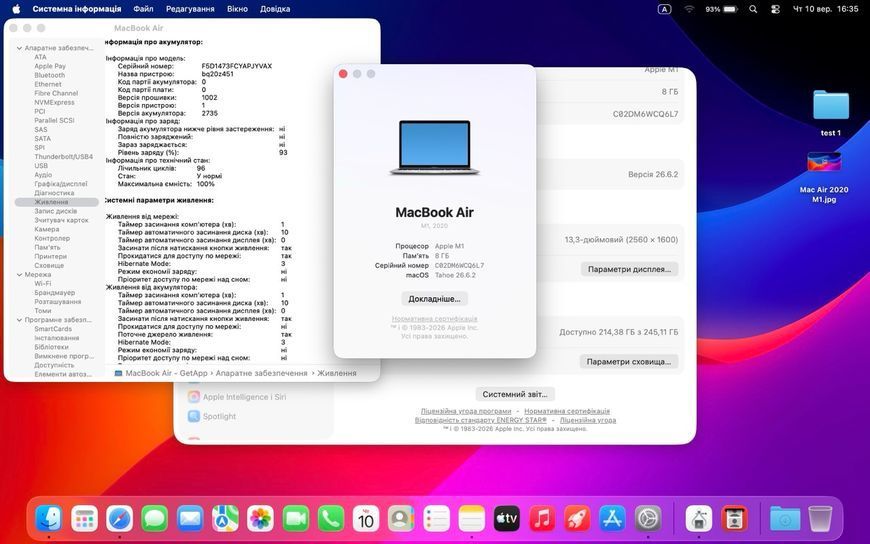Open the 'Довідка' menu

tap(275, 9)
